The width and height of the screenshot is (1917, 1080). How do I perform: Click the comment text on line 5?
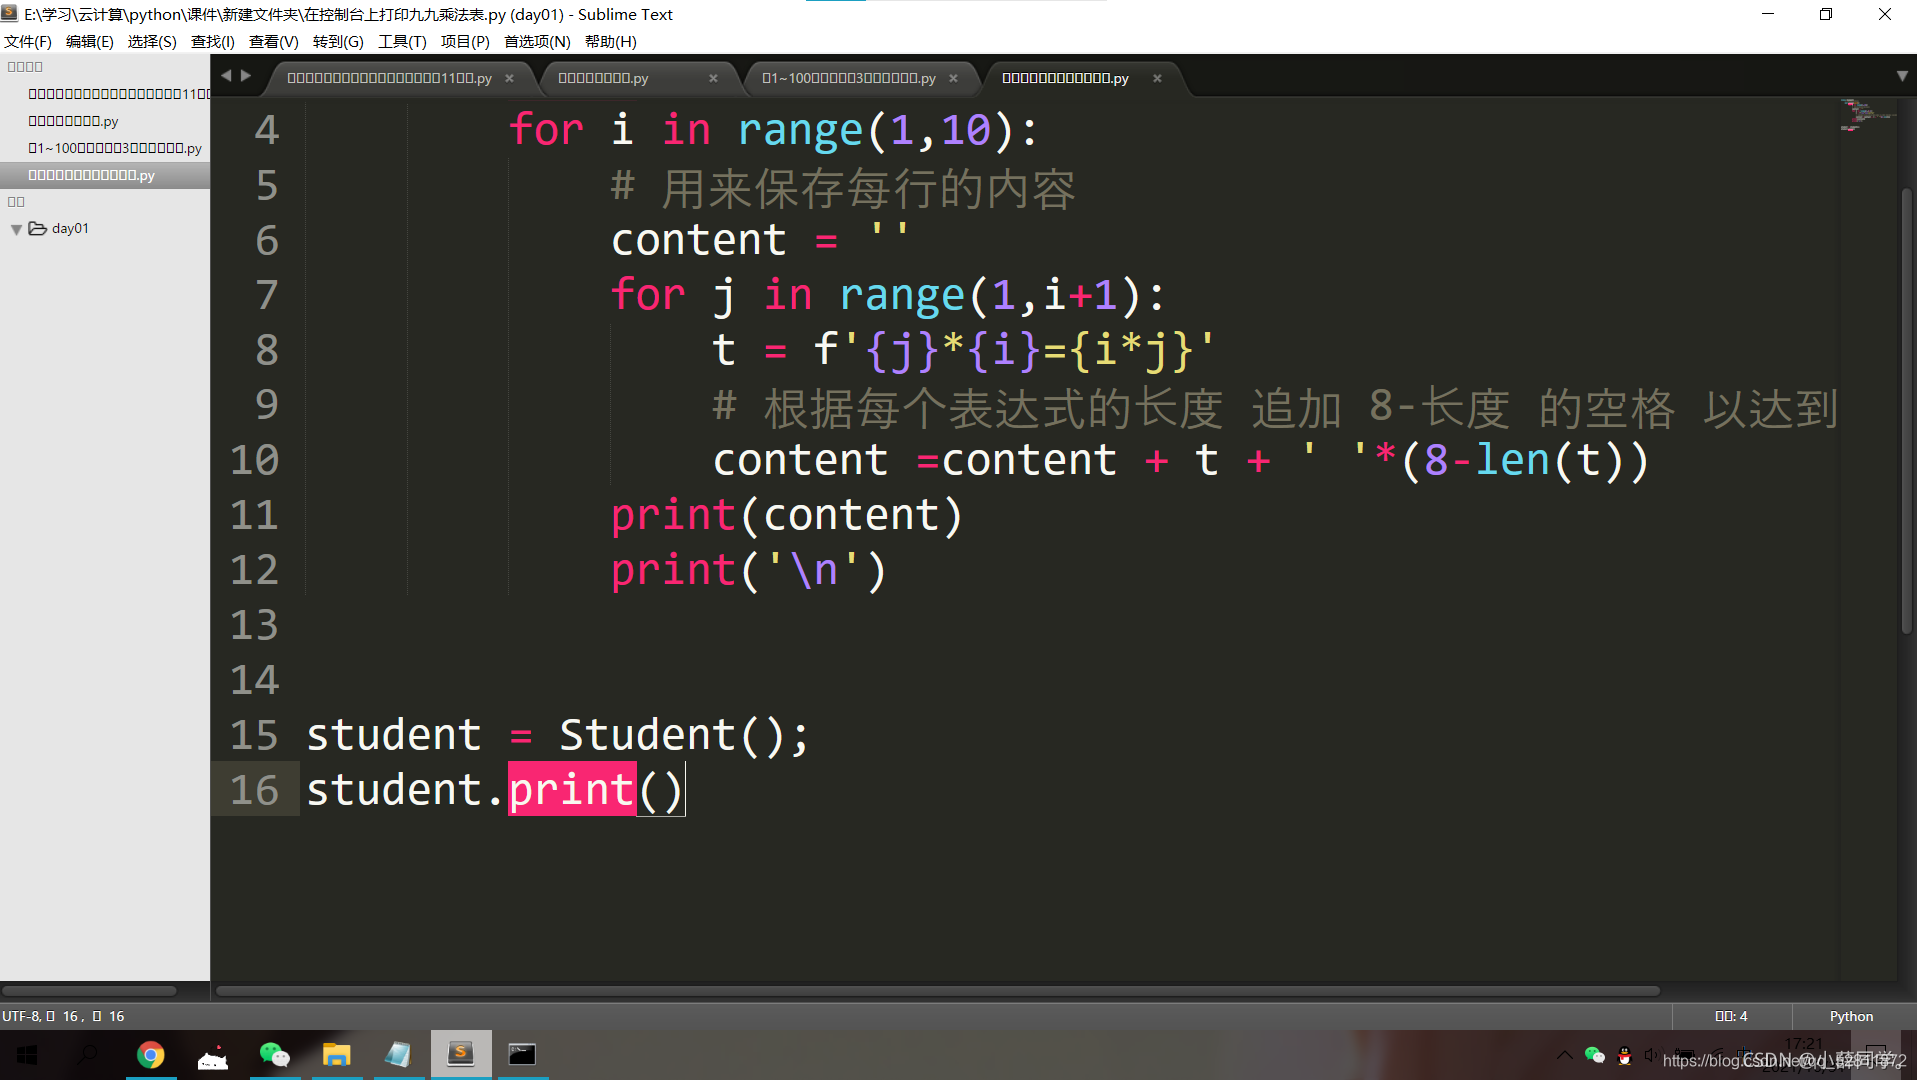843,188
